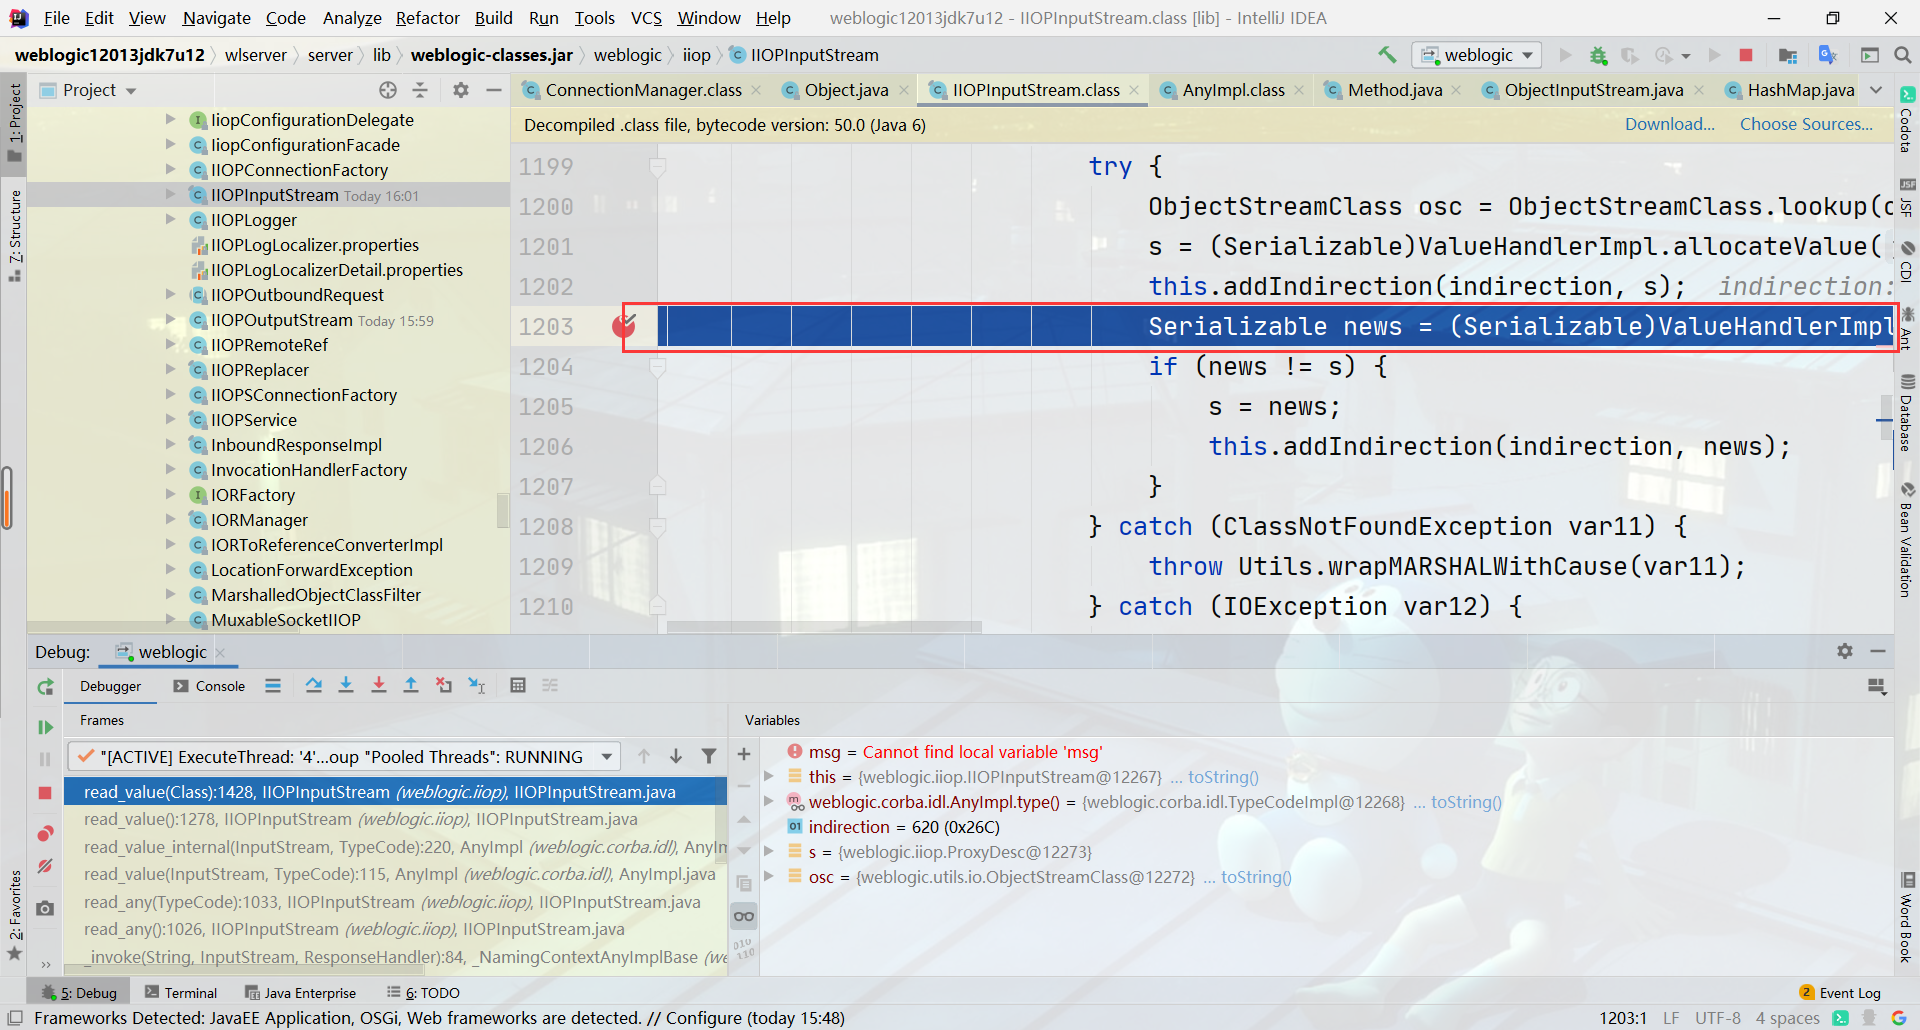
Task: Click the Project tree vertical scrollbar
Action: (x=503, y=510)
